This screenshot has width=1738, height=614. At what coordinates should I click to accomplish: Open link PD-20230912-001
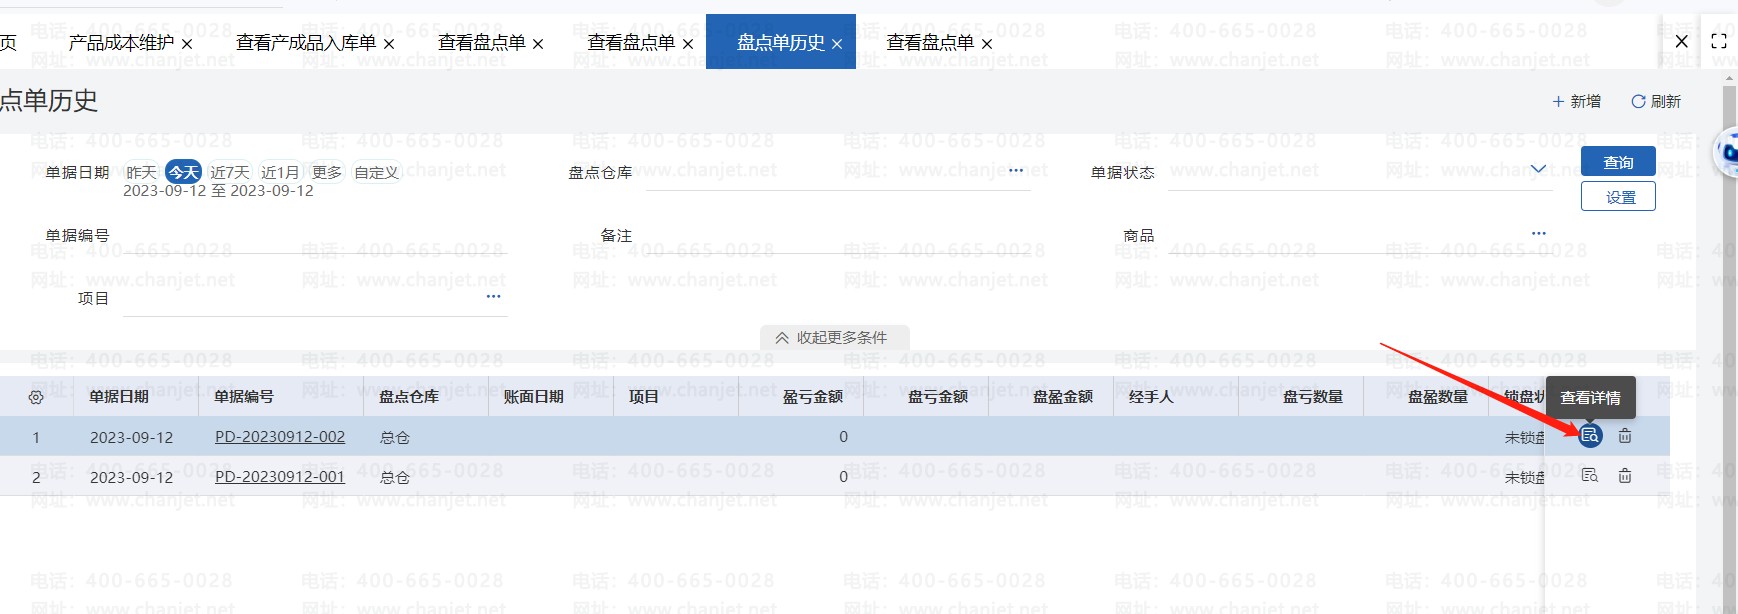tap(280, 477)
